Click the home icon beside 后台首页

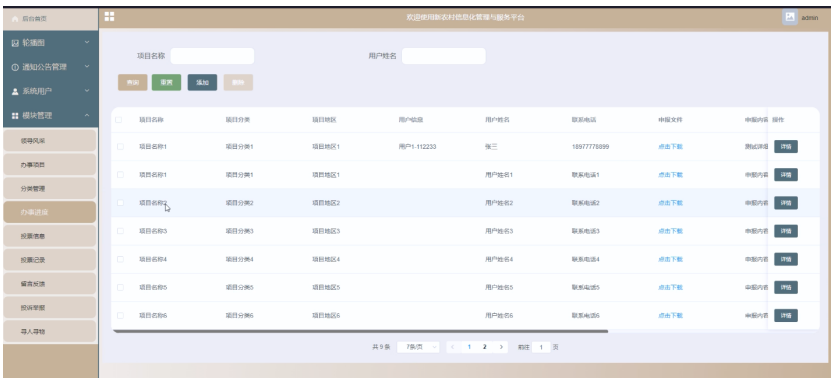(14, 19)
